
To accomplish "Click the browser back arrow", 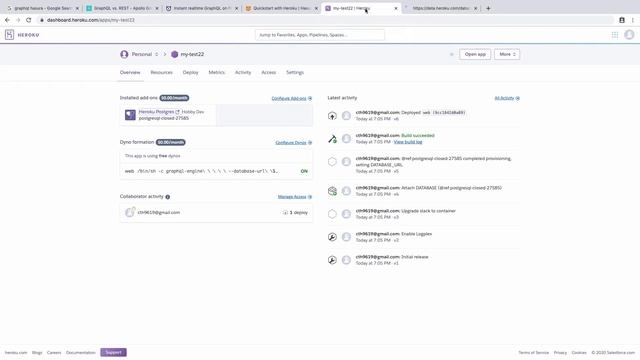I will [x=7, y=20].
